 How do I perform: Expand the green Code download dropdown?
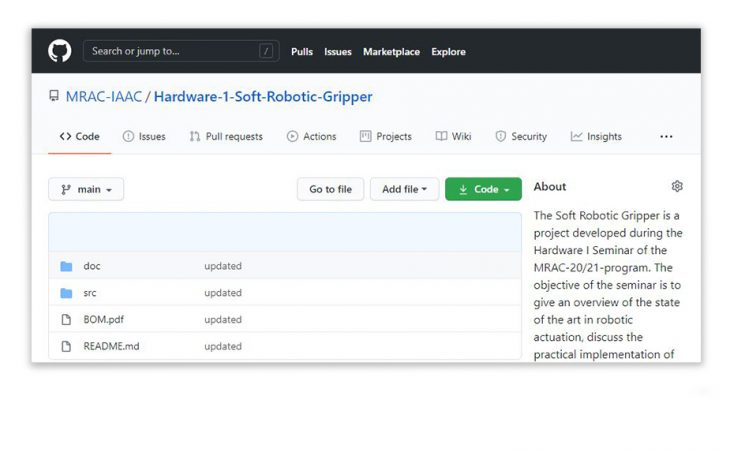(483, 189)
